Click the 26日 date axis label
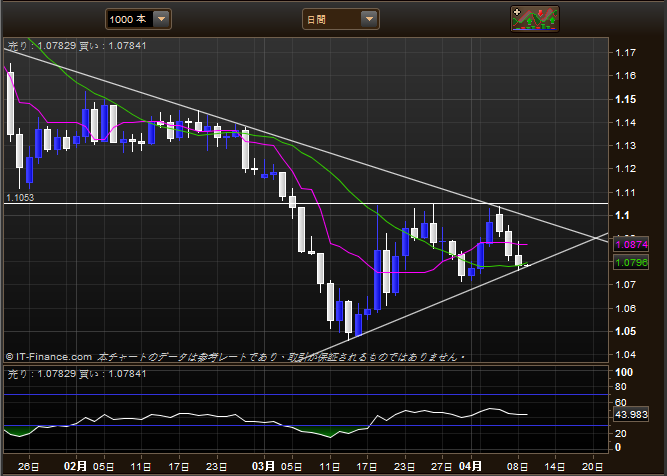667x476 pixels. pyautogui.click(x=29, y=466)
